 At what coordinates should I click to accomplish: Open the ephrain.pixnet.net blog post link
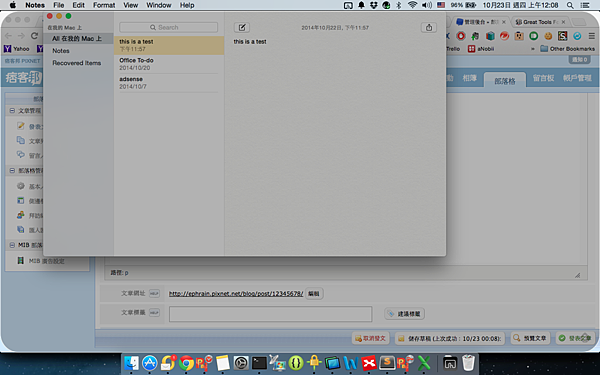pos(236,293)
